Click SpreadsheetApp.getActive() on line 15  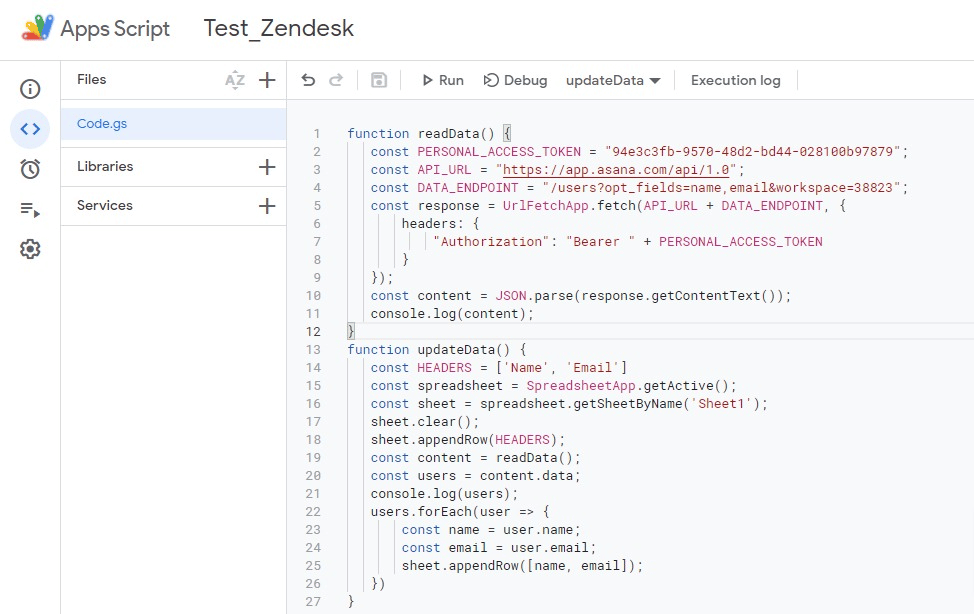[x=627, y=386]
